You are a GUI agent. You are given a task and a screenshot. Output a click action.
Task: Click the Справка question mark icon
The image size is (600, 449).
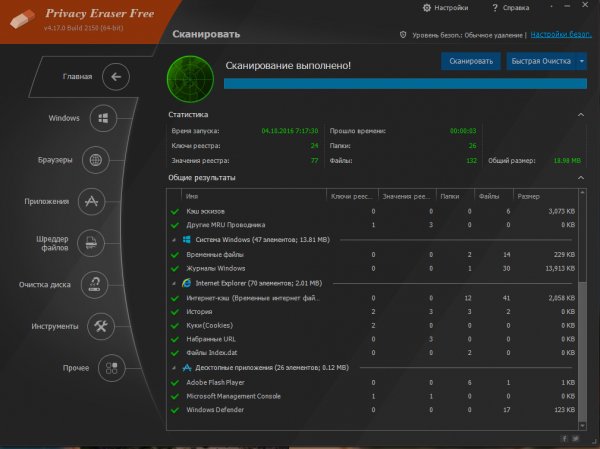point(495,8)
